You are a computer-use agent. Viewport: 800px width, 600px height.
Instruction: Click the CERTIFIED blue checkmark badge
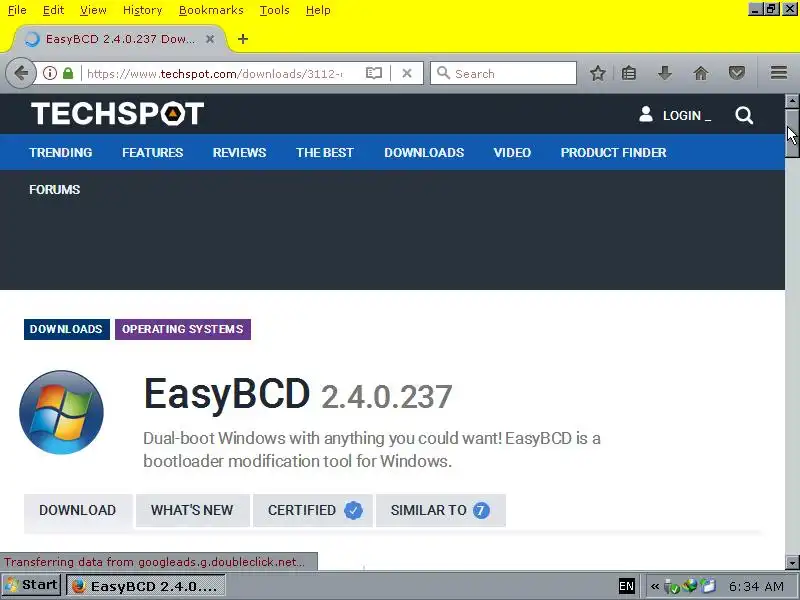click(353, 510)
